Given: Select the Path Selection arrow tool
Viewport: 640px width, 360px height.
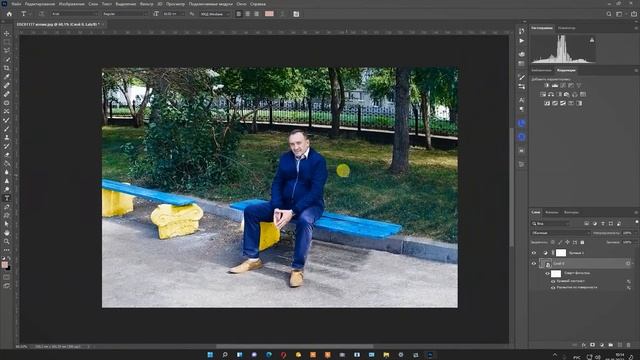Looking at the screenshot, I should (x=7, y=224).
